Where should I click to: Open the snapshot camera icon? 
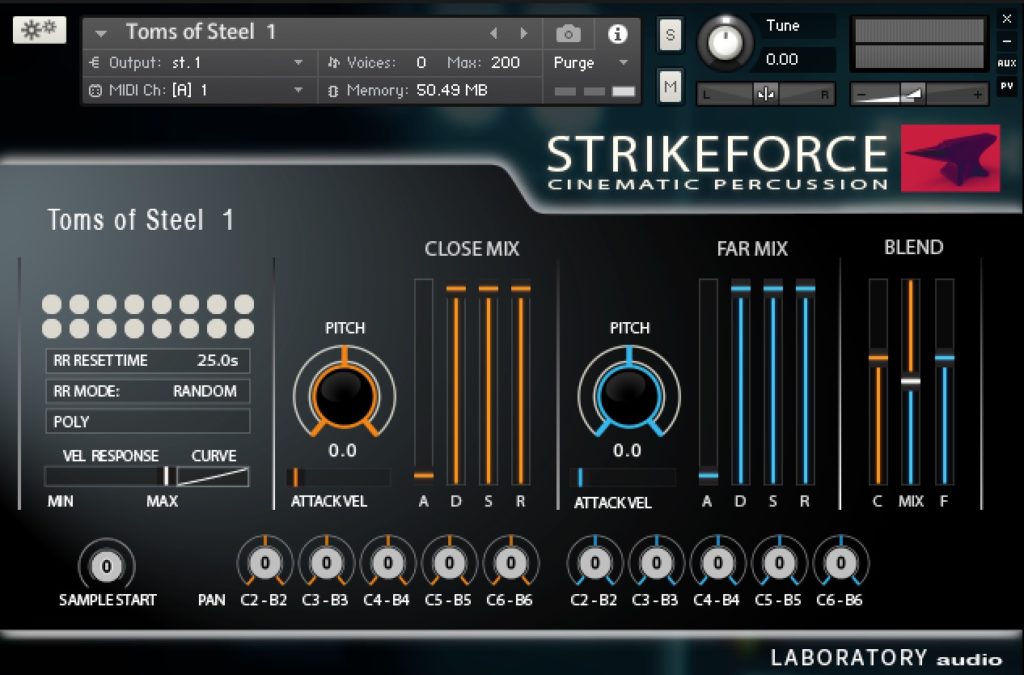pyautogui.click(x=568, y=33)
